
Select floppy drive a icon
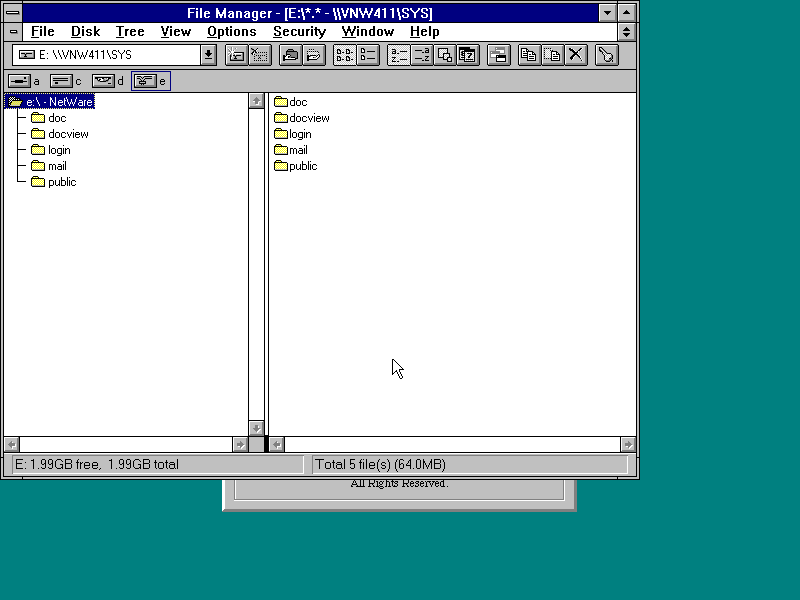[x=19, y=81]
